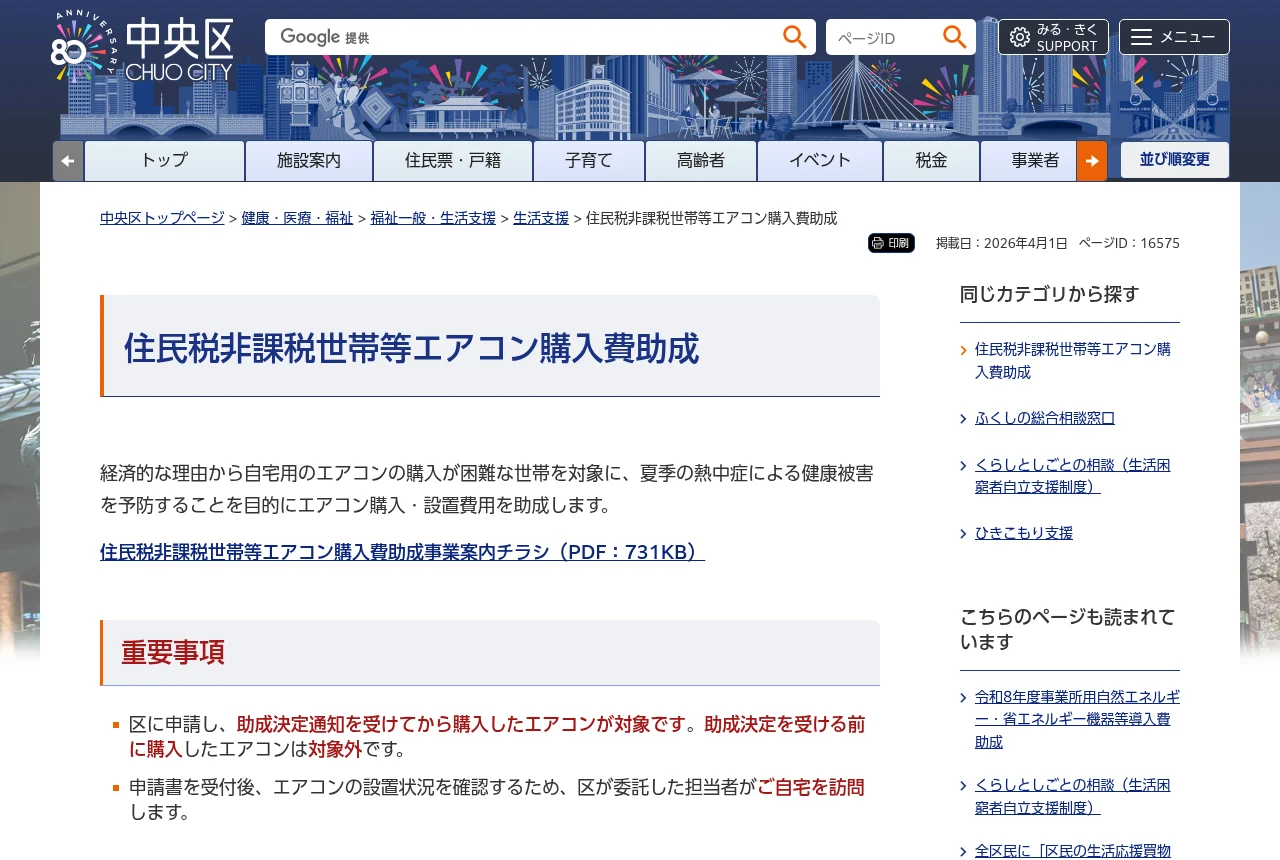This screenshot has height=860, width=1280.
Task: Open link 令和8年度事業所用自然エネルギー・省エネルギー機器等導入費助成
Action: 1077,719
